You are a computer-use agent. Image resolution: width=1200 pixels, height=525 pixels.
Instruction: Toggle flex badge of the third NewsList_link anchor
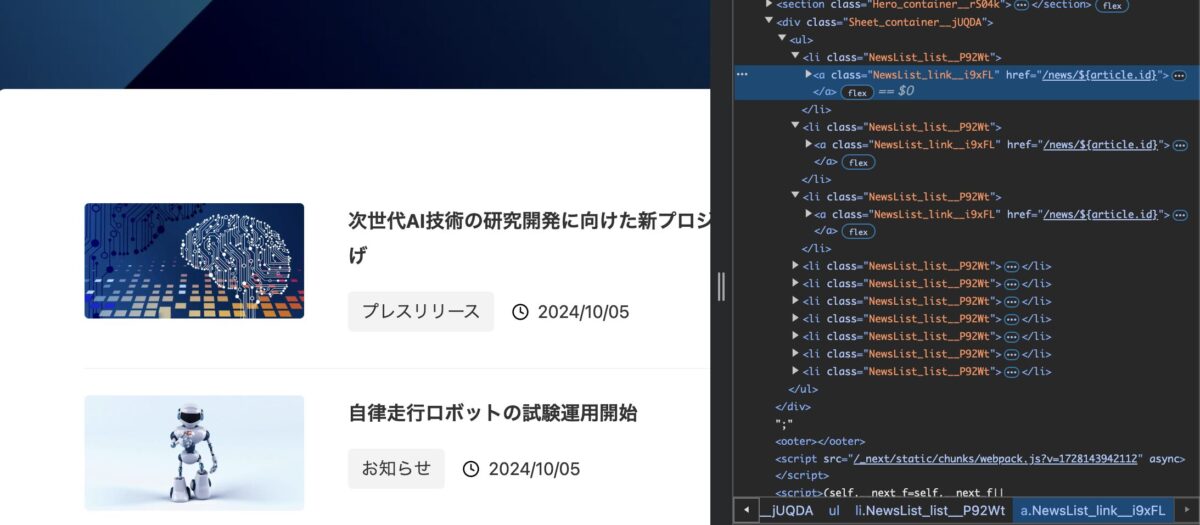click(857, 232)
